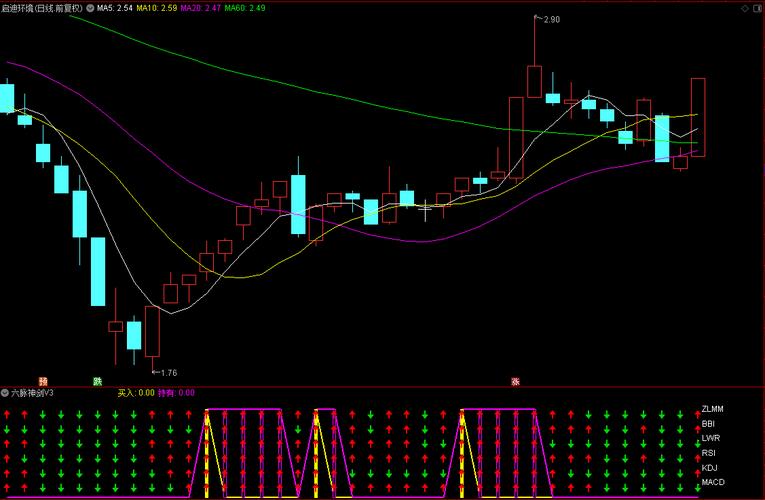Screen dimensions: 765x500
Task: Click the green 跌 marker below the chart
Action: coord(97,381)
